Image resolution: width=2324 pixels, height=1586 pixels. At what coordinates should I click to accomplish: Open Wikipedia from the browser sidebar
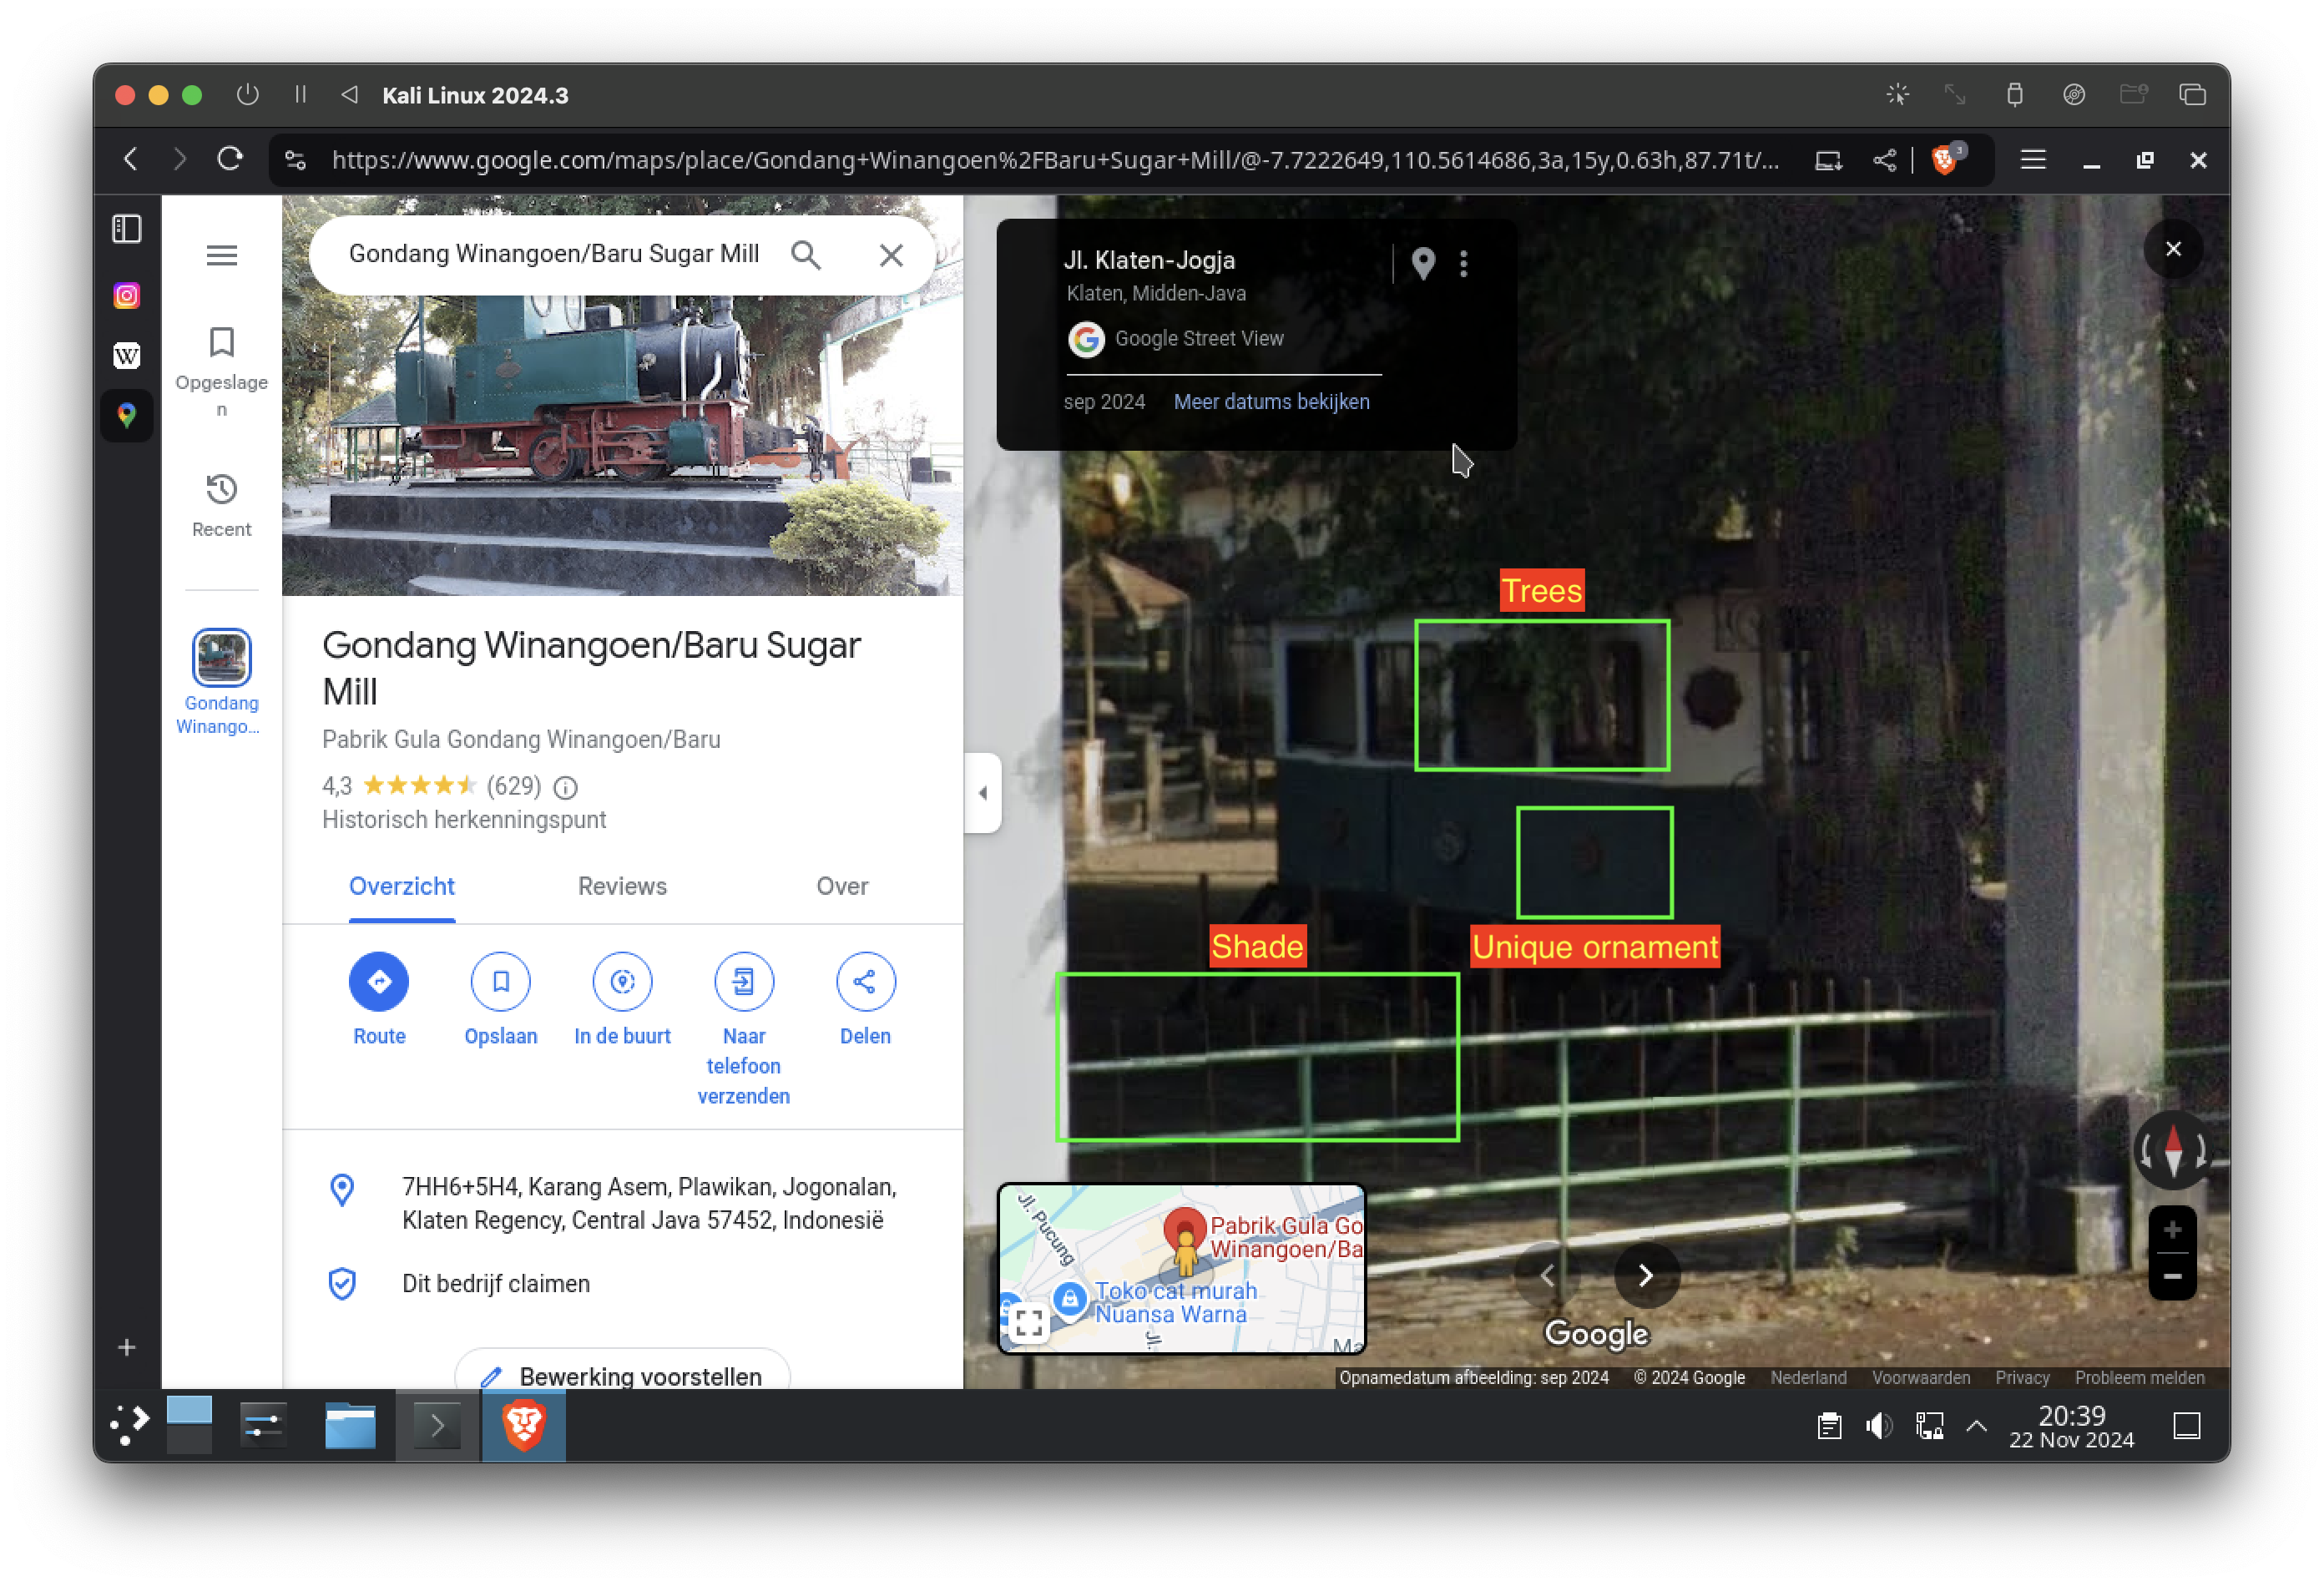127,355
